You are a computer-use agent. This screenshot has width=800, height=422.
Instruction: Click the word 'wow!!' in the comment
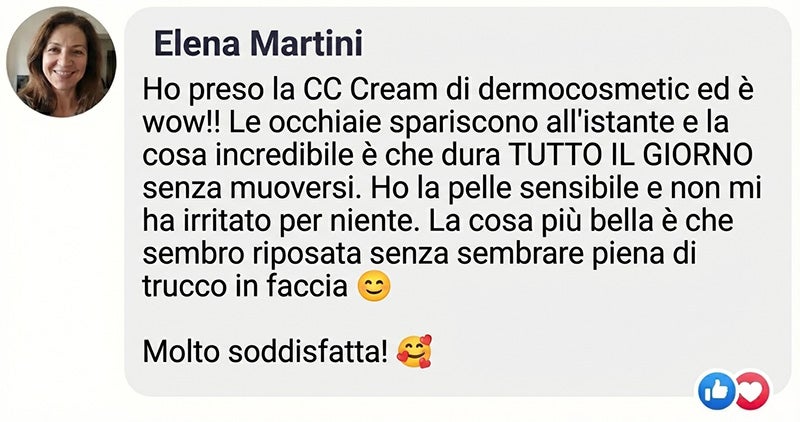183,123
